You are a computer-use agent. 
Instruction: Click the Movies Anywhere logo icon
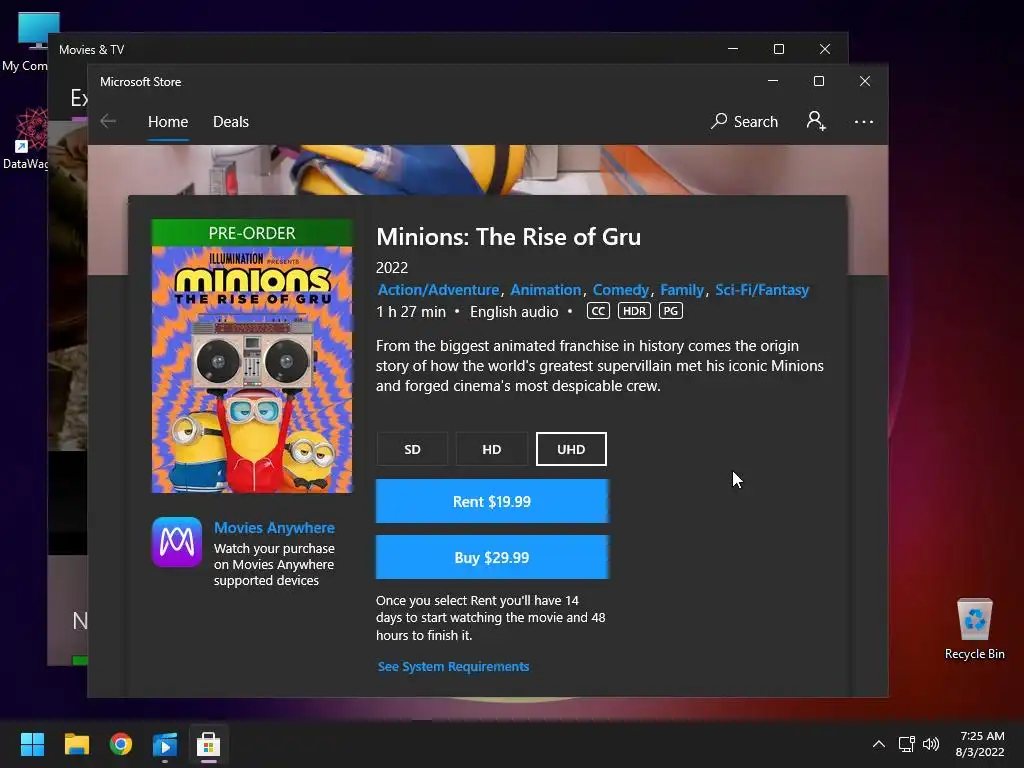[x=177, y=541]
